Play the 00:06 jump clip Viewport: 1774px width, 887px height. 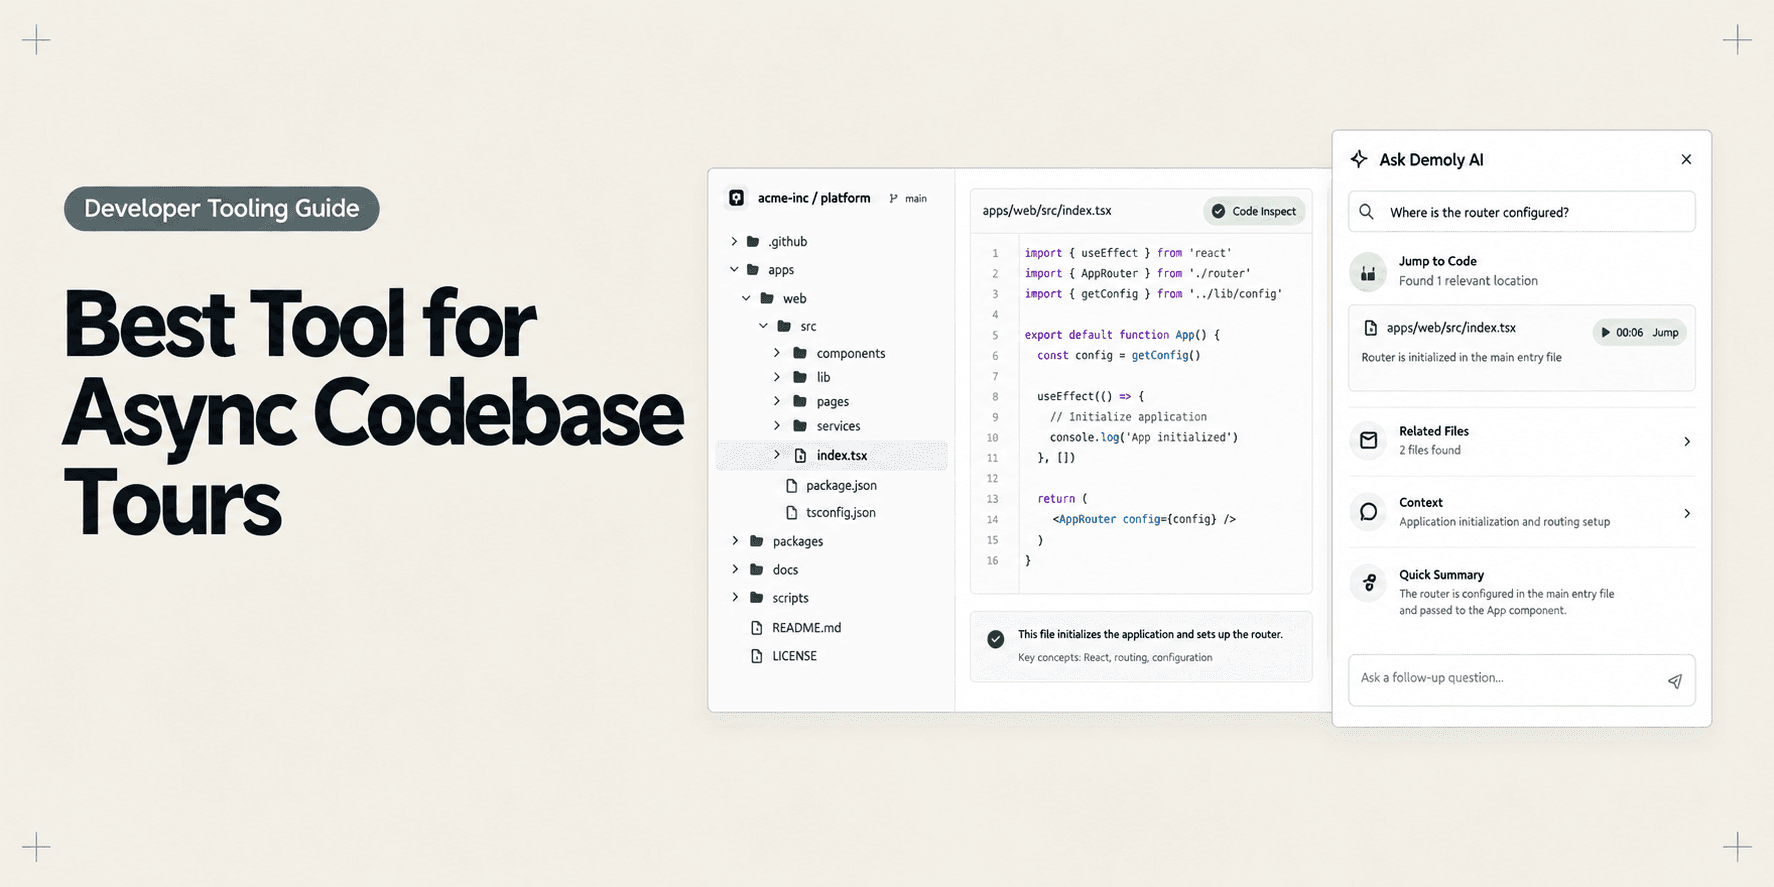(x=1606, y=332)
